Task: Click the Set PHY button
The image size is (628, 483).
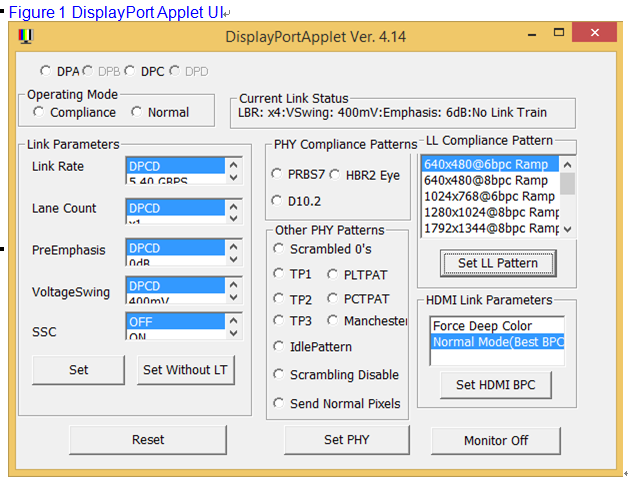Action: 347,440
